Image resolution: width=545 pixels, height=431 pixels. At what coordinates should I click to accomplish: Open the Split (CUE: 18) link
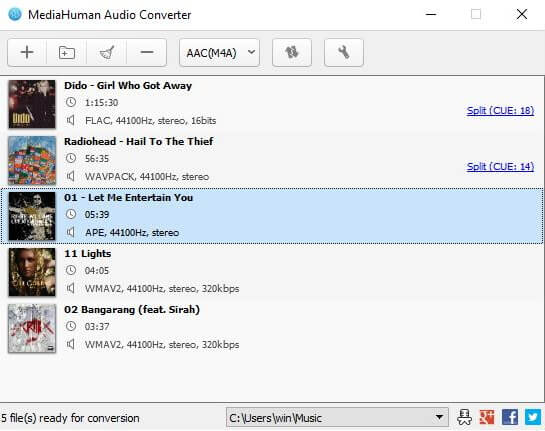(501, 111)
